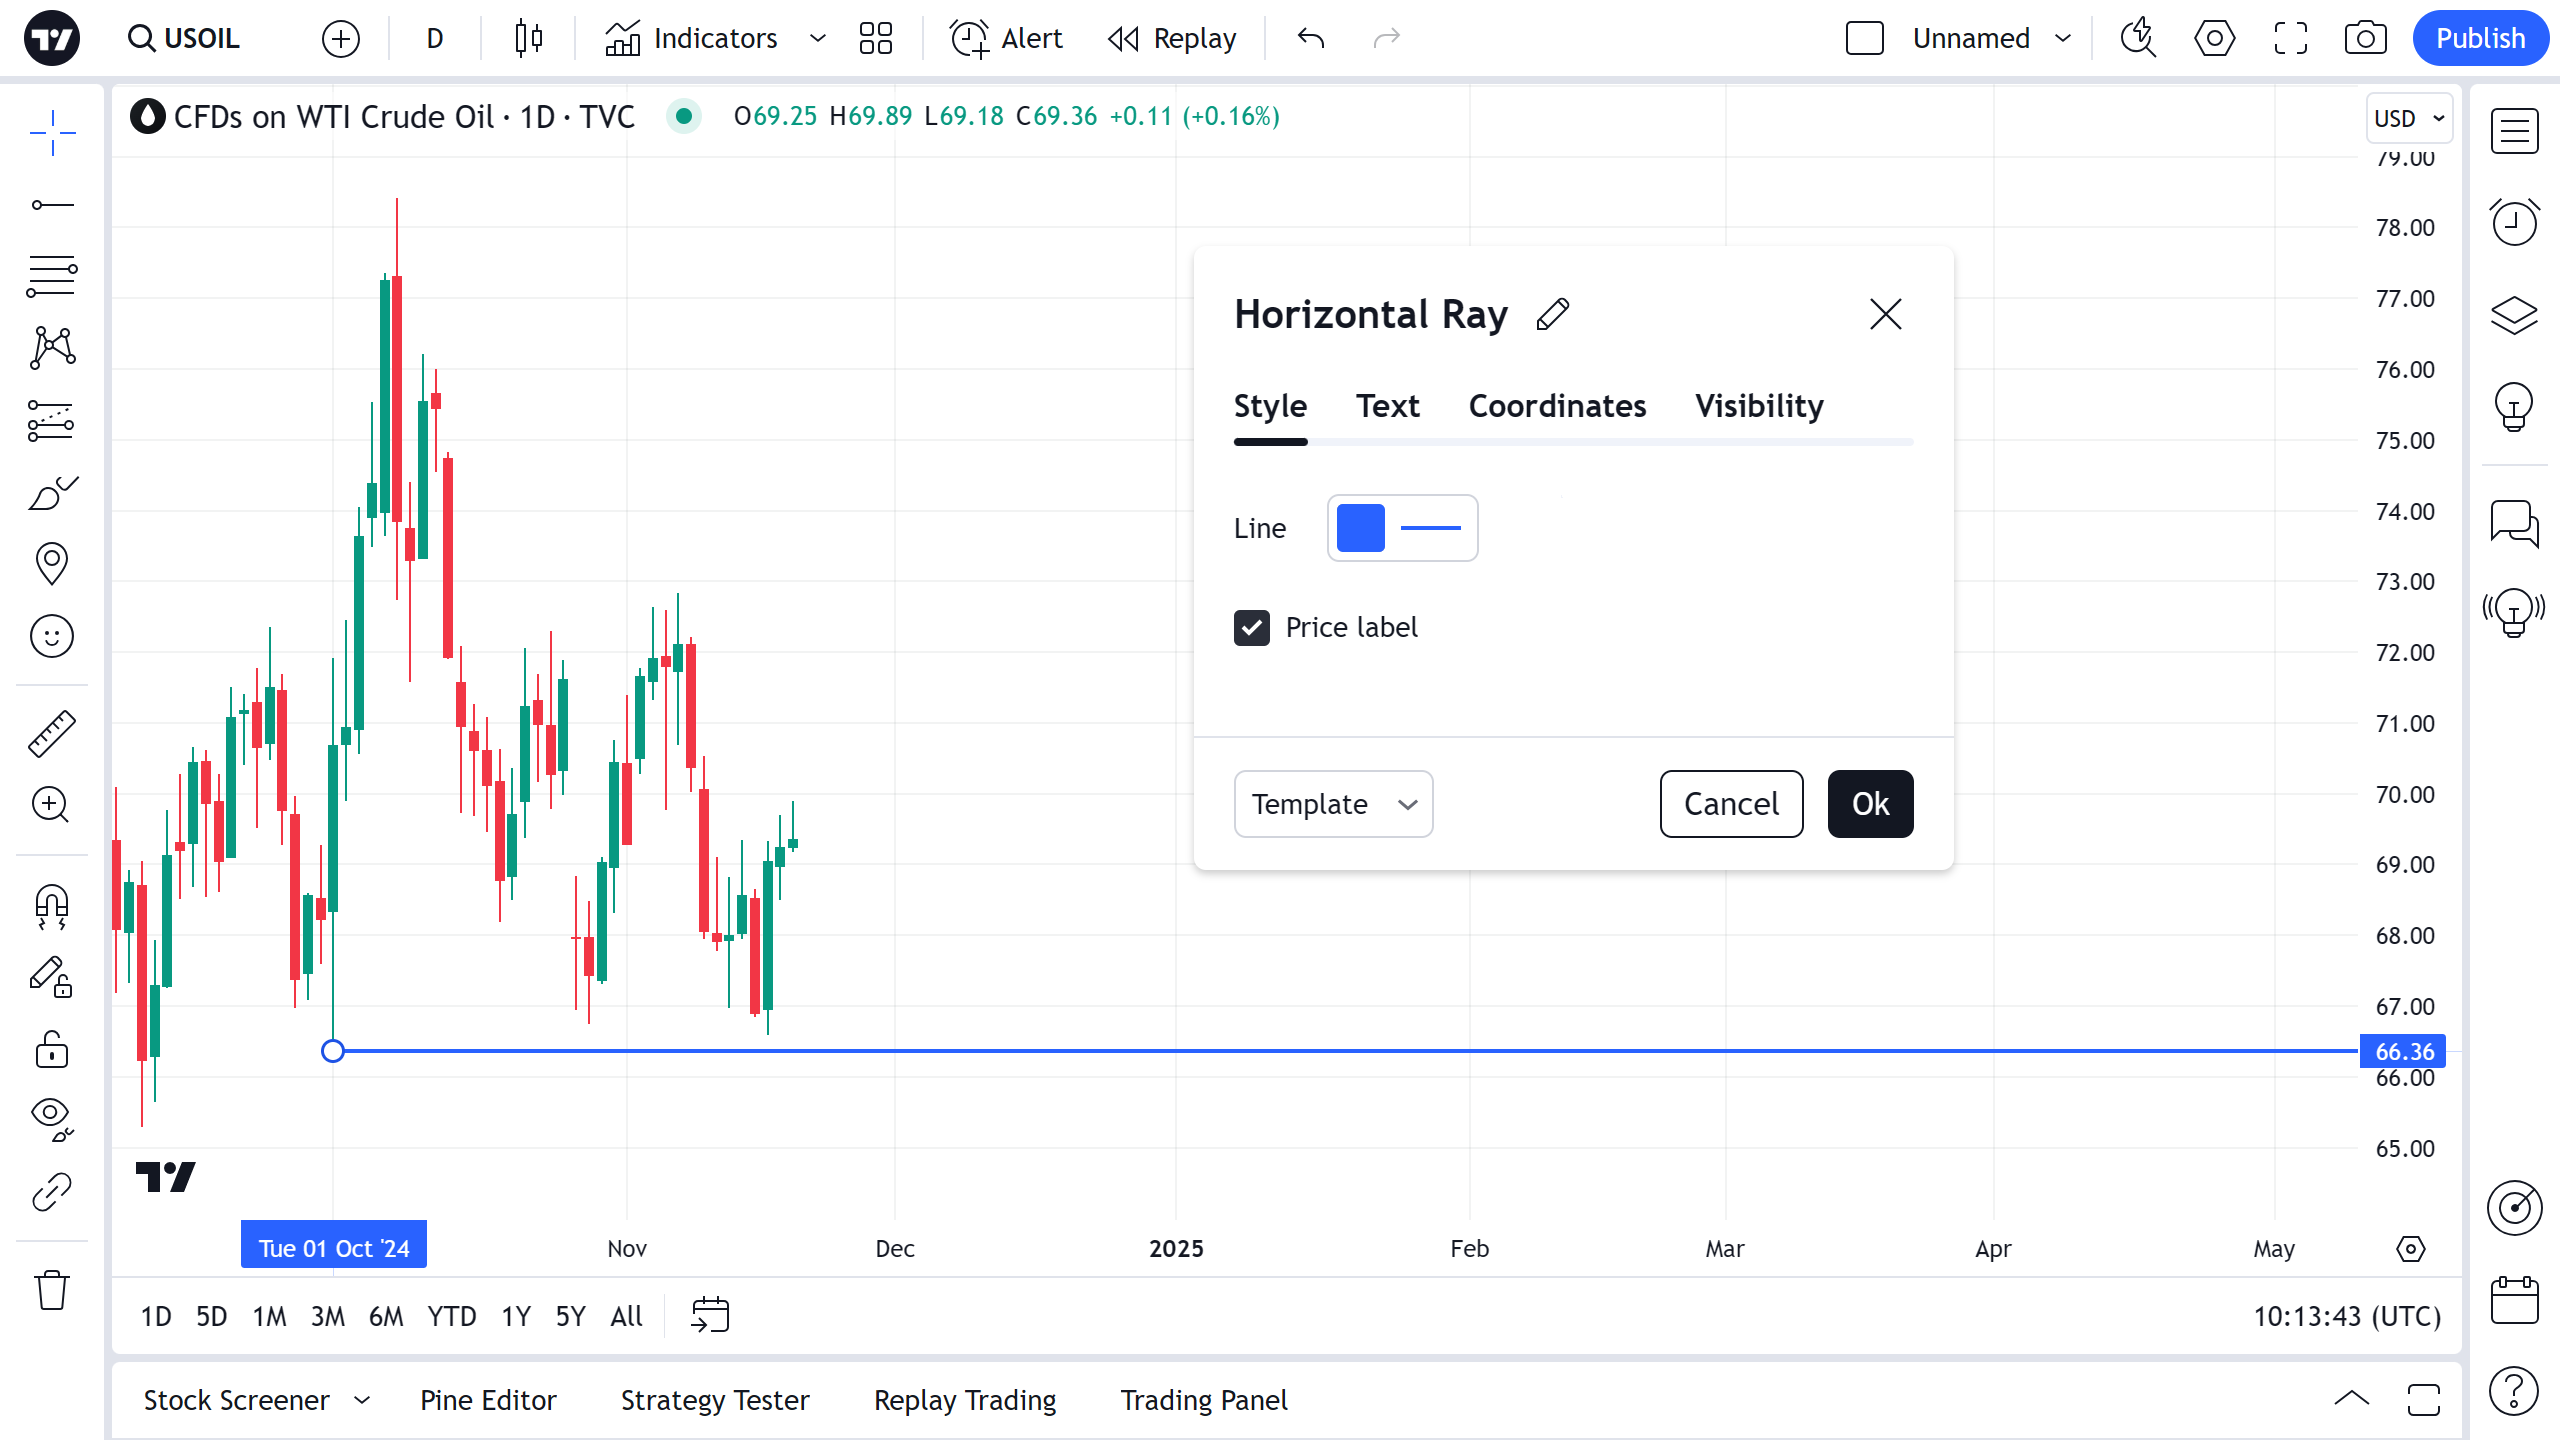
Task: Open the Pine Editor tab
Action: (x=488, y=1400)
